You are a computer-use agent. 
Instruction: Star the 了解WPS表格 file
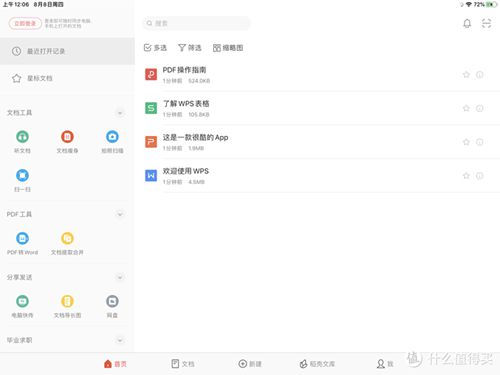[x=466, y=108]
